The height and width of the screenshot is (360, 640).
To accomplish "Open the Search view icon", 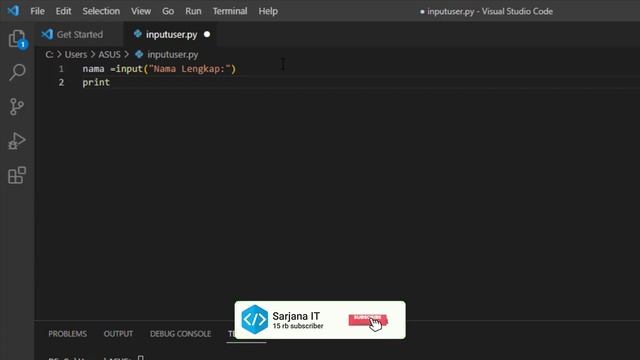I will [17, 73].
